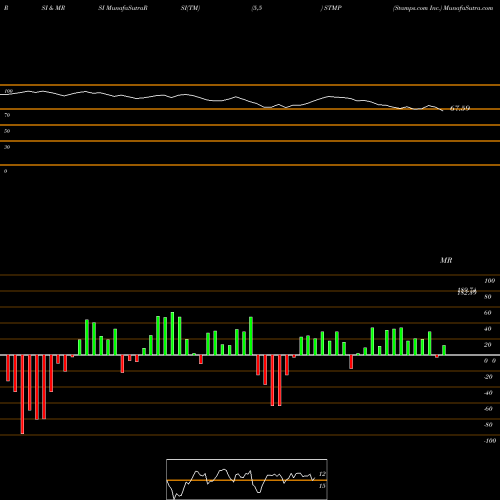The image size is (500, 500).
Task: Click the -60 label on the MR axis
Action: pyautogui.click(x=488, y=409)
